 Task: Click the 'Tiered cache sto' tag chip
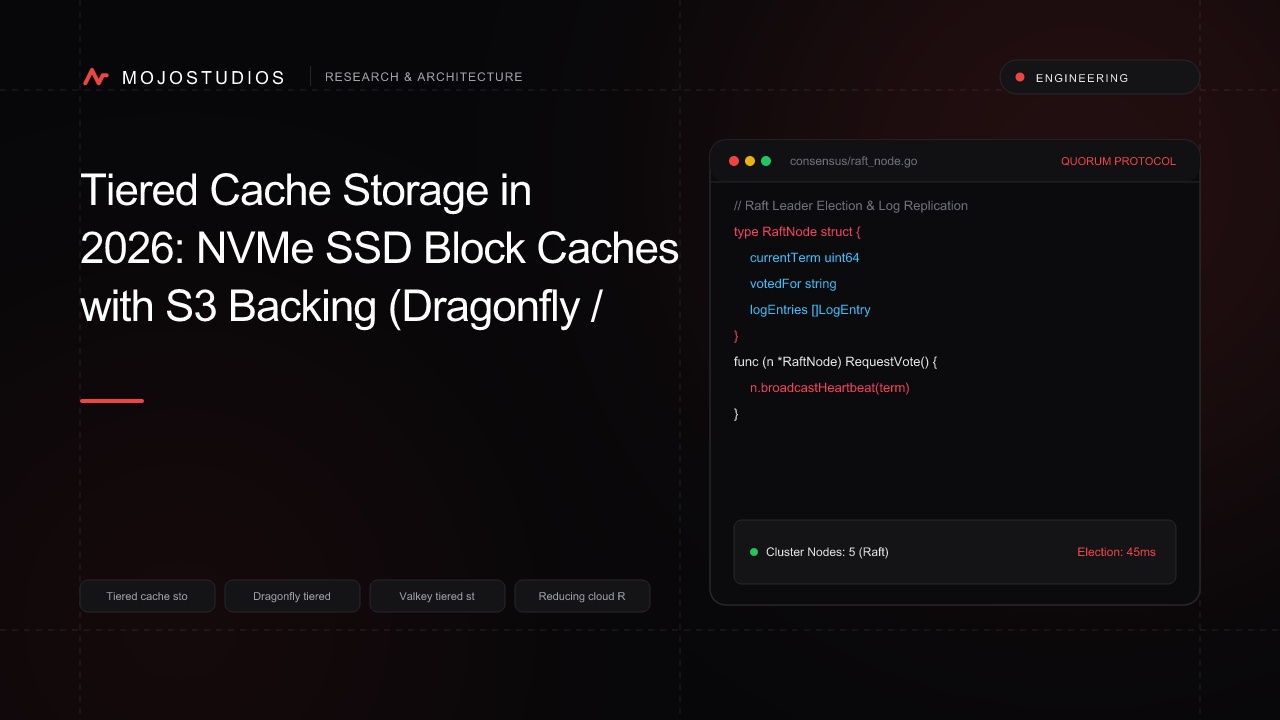[147, 596]
